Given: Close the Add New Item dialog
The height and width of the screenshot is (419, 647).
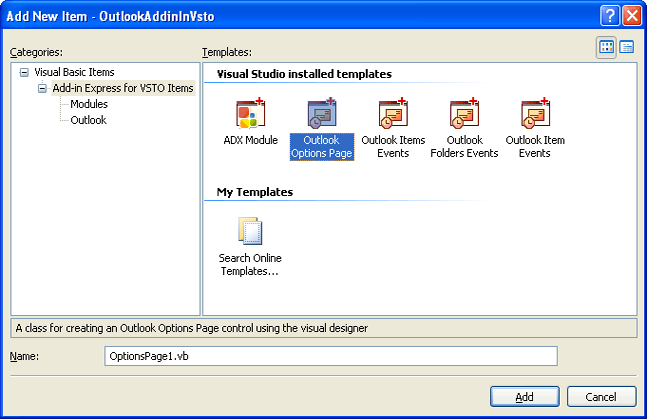Looking at the screenshot, I should tap(632, 16).
